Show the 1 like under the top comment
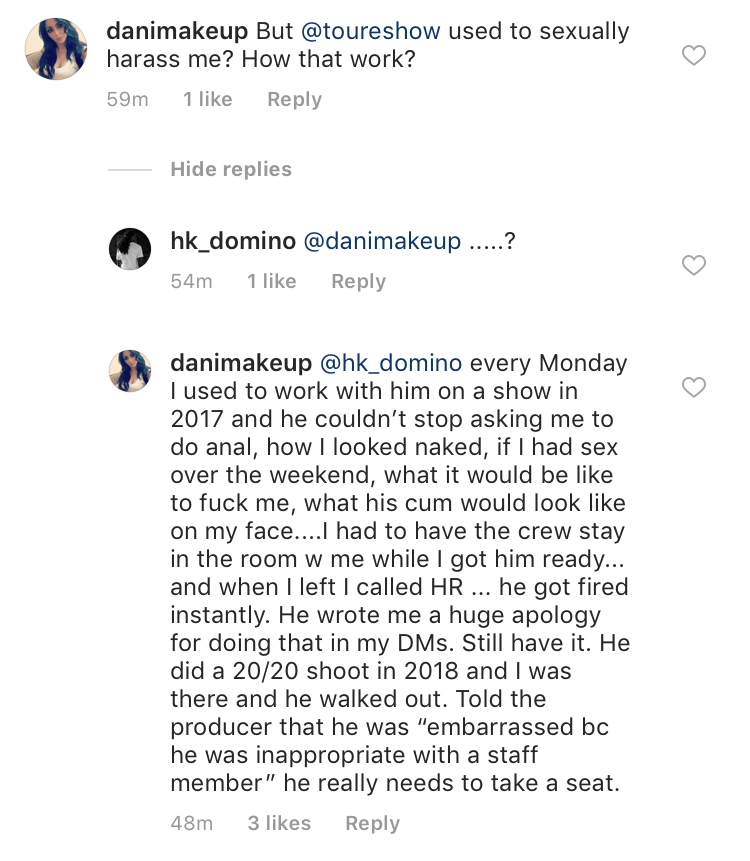The width and height of the screenshot is (750, 861). 207,99
